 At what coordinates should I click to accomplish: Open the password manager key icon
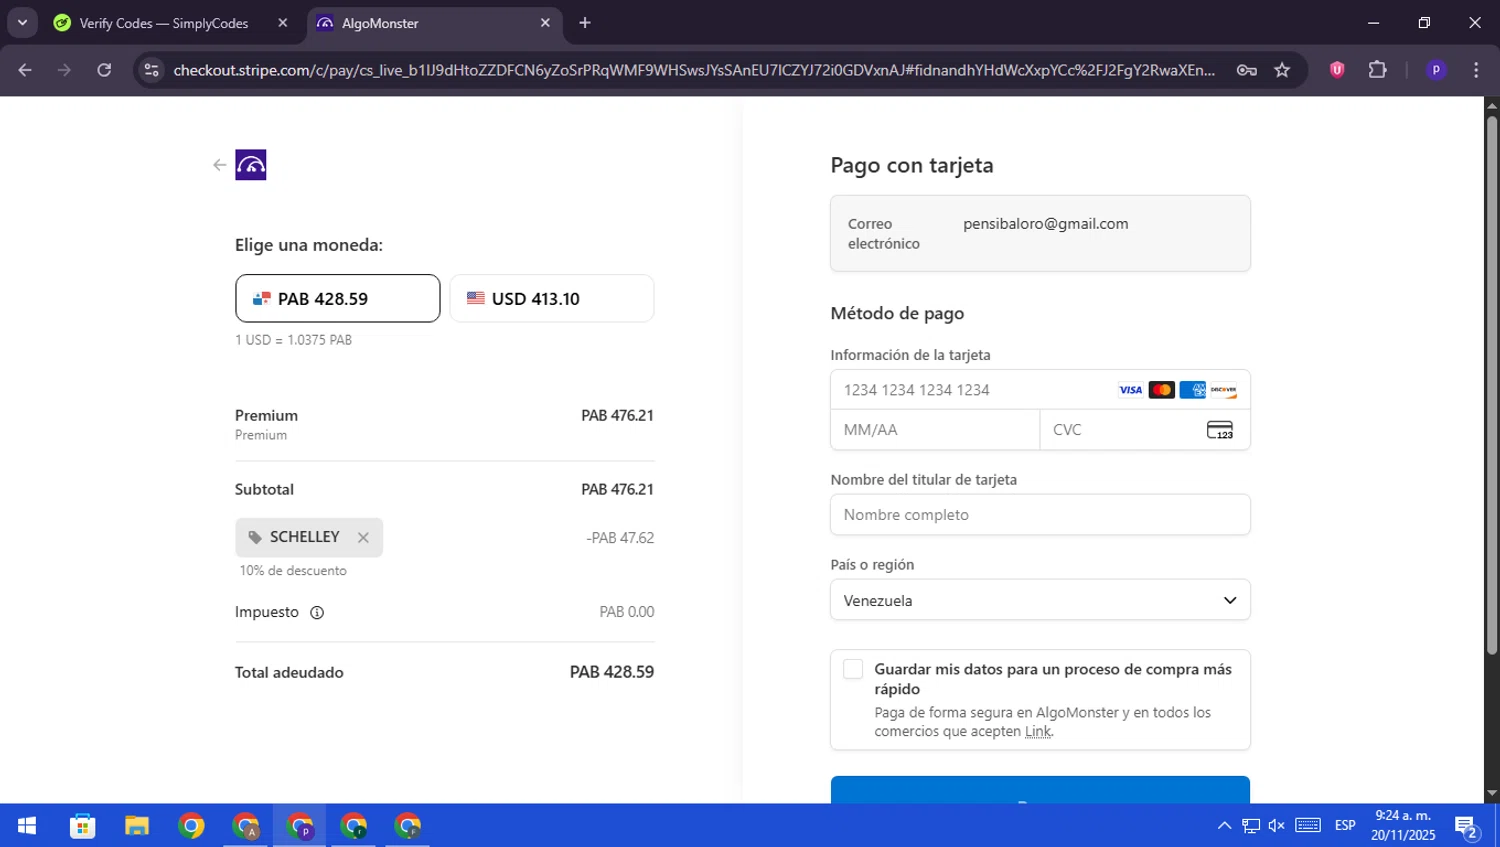tap(1246, 70)
